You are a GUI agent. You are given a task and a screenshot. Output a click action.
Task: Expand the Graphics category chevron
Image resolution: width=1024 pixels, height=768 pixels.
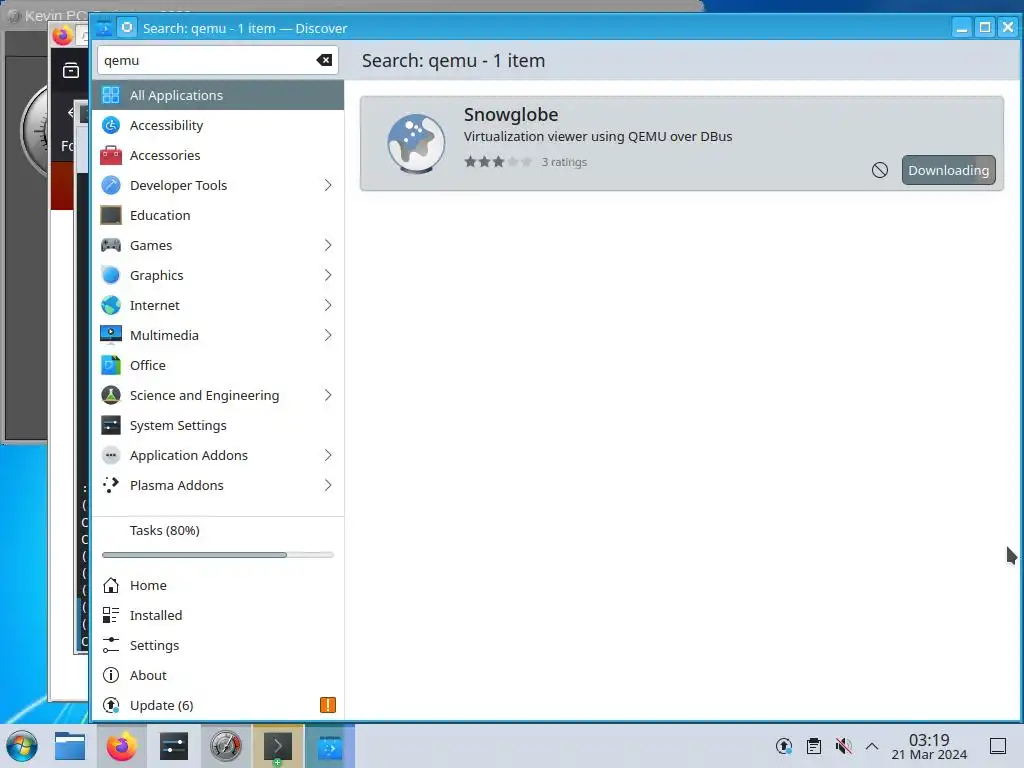pos(328,276)
